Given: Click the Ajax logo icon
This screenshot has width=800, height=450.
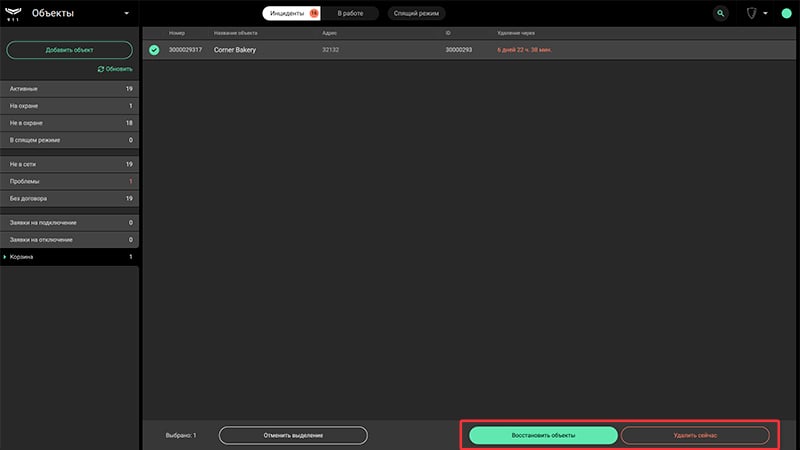Looking at the screenshot, I should tap(13, 14).
